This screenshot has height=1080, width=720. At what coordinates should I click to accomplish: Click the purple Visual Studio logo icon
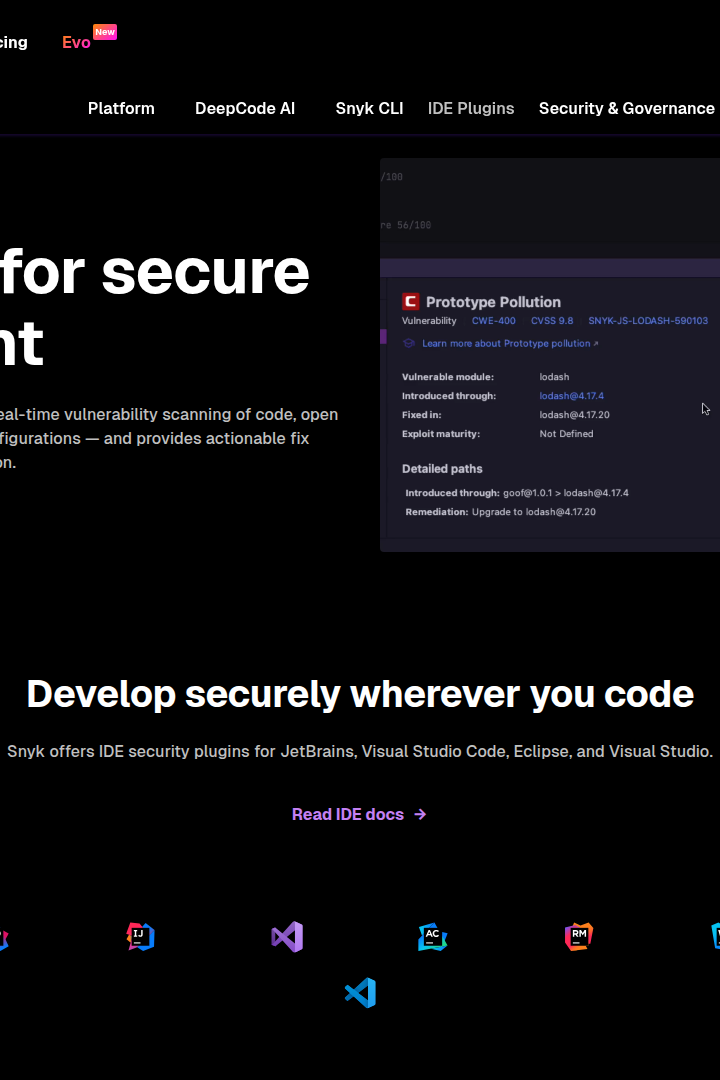(x=287, y=937)
